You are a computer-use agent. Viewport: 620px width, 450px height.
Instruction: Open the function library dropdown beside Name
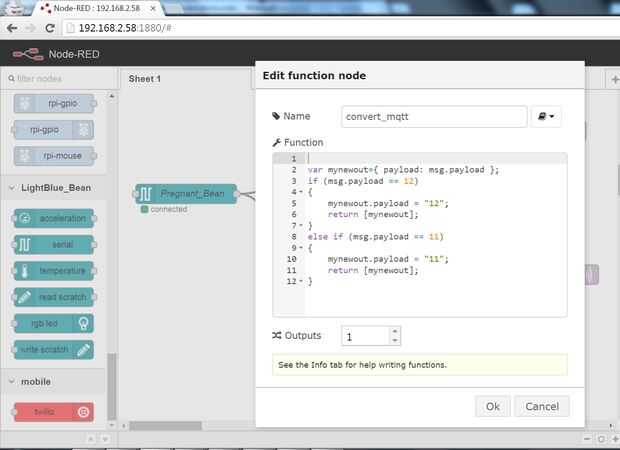pyautogui.click(x=546, y=117)
